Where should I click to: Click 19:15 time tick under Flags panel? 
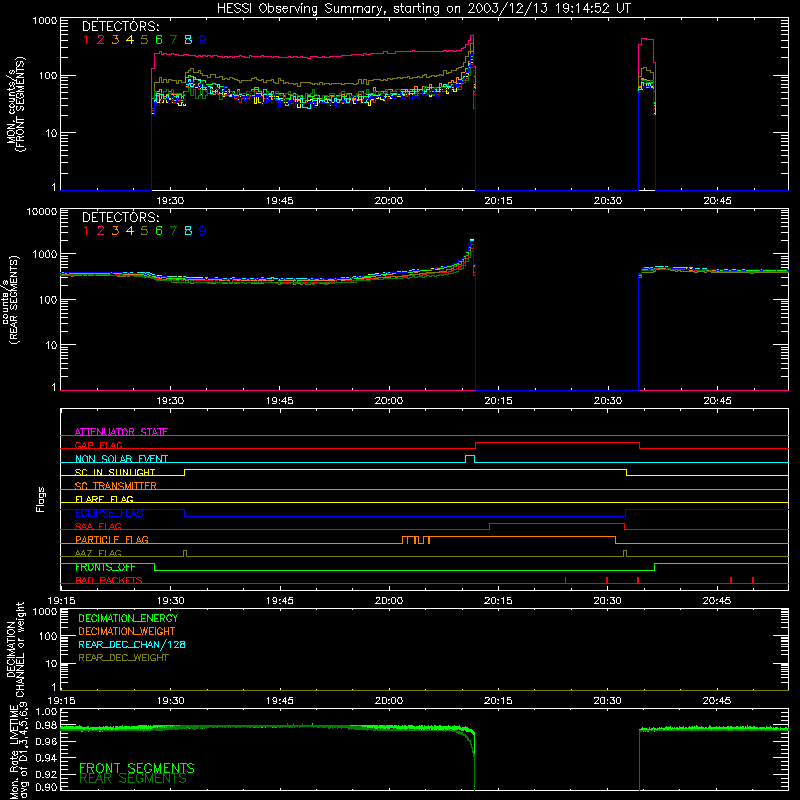coord(61,601)
